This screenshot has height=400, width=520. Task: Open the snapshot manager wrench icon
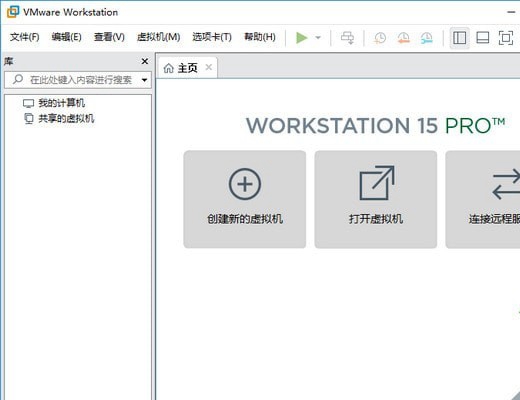pos(427,38)
